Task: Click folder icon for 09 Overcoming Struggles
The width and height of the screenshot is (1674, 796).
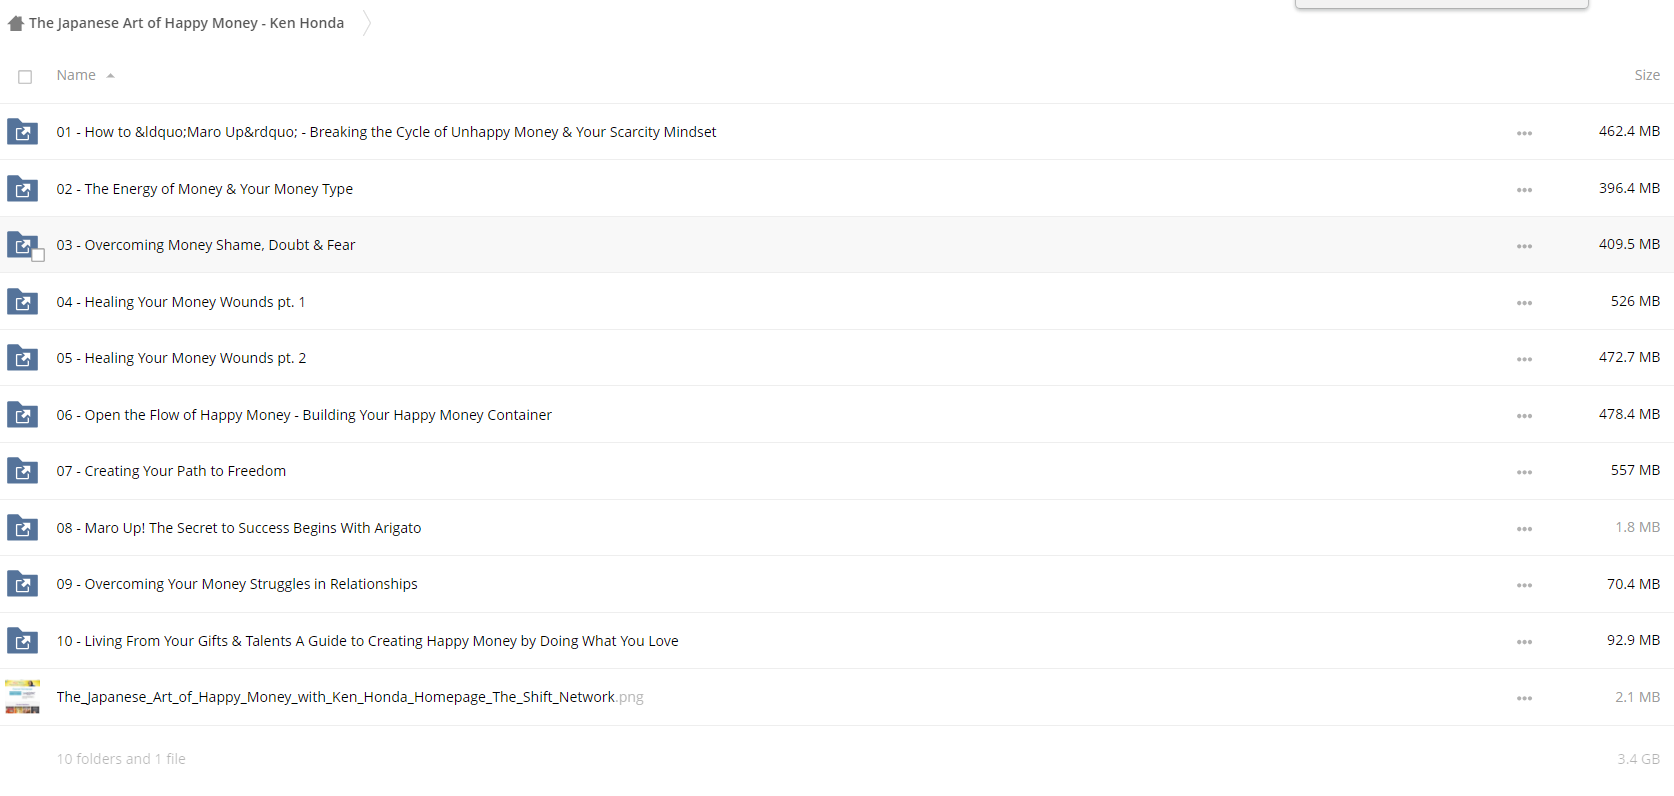Action: (22, 584)
